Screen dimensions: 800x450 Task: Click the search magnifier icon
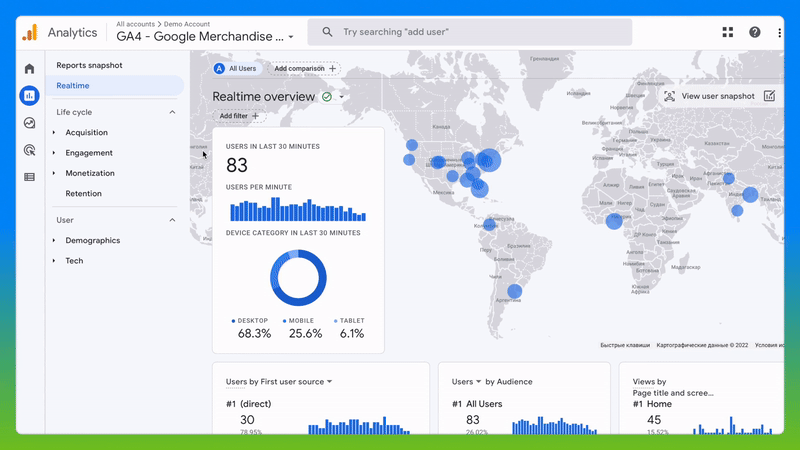[x=327, y=32]
